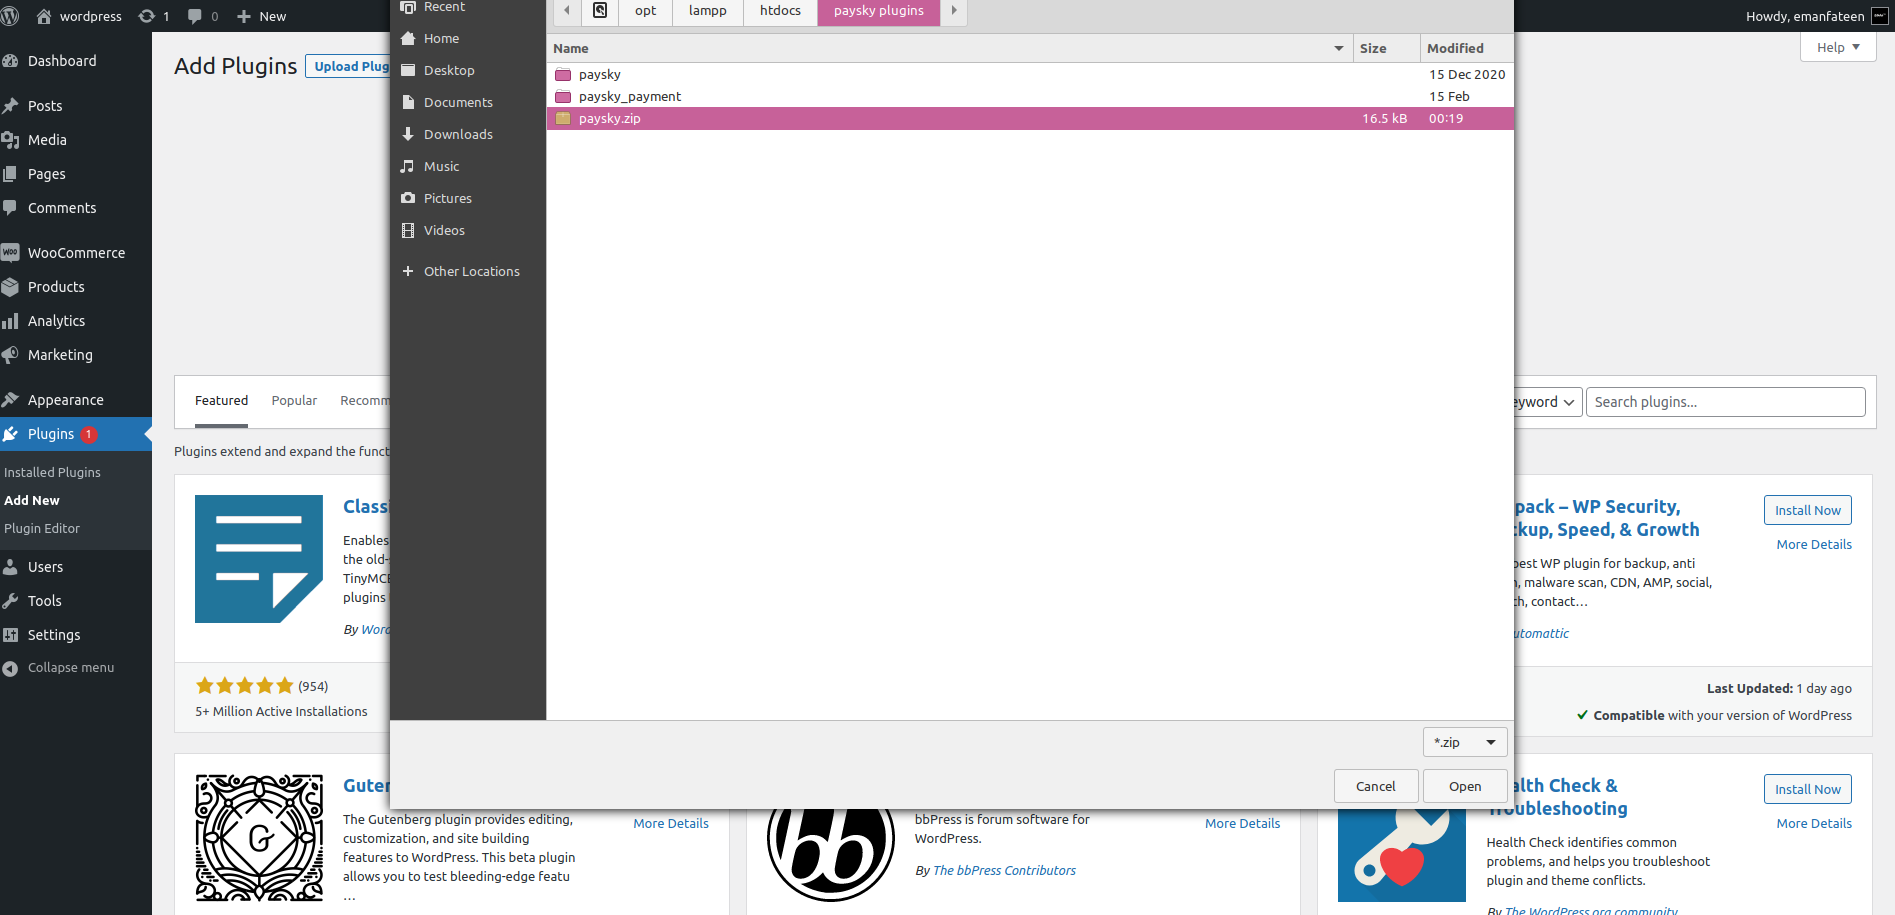Viewport: 1895px width, 915px height.
Task: Click the path bar forward arrow
Action: (954, 11)
